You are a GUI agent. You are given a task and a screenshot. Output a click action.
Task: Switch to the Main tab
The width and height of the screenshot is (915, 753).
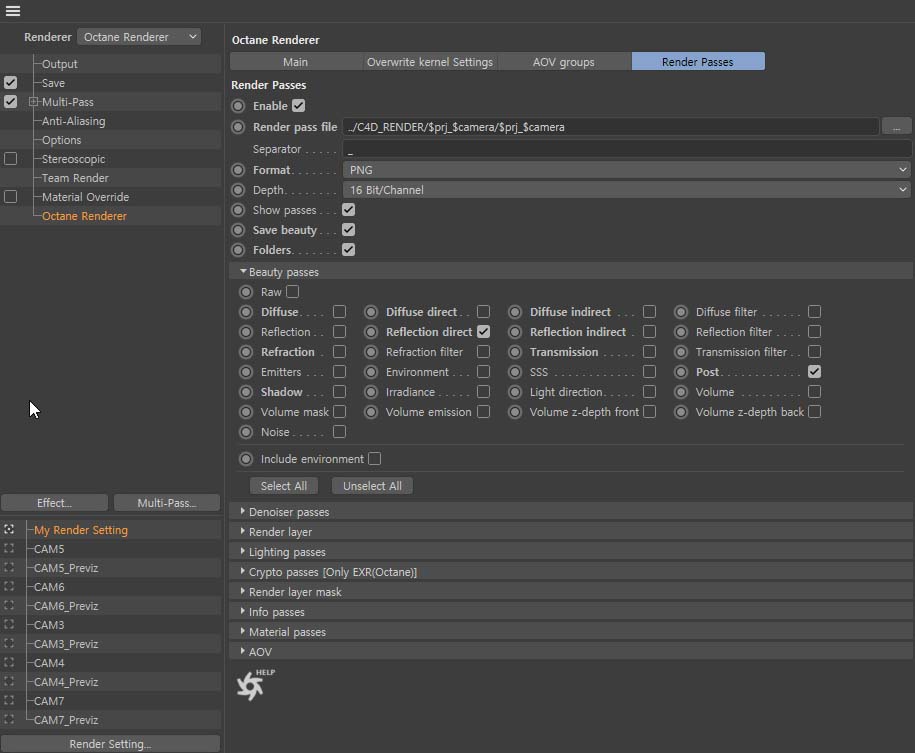tap(295, 62)
